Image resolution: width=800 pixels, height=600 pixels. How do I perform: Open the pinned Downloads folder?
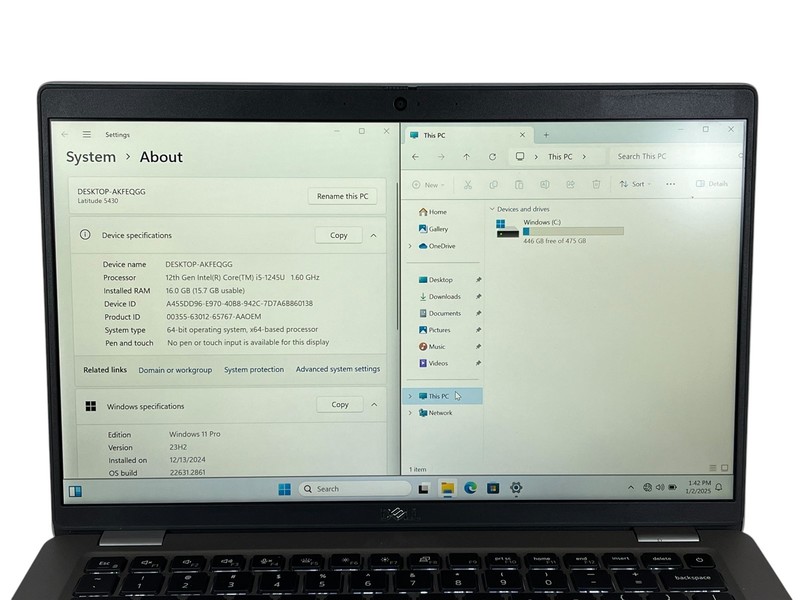(440, 296)
